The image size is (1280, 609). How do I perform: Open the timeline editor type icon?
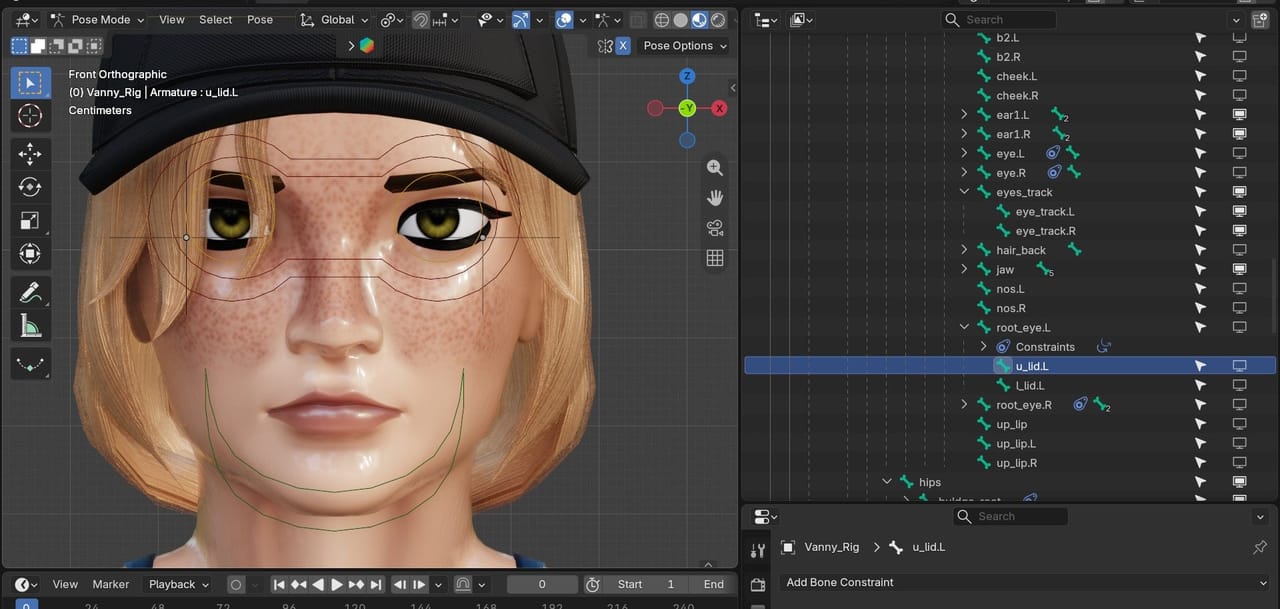pos(26,584)
